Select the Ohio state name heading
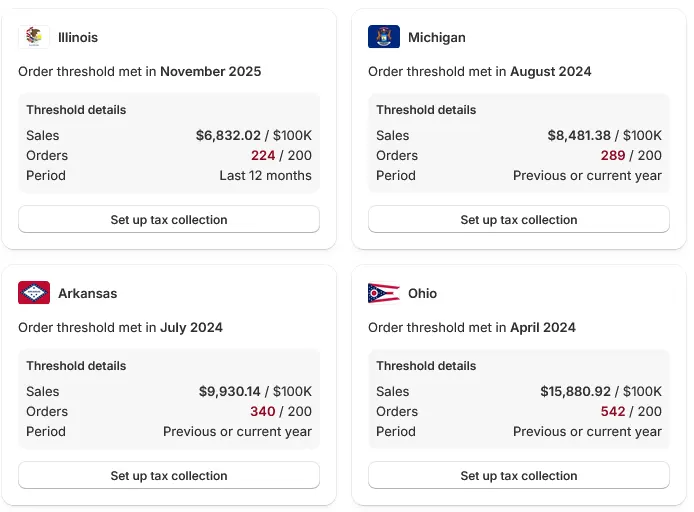 click(x=423, y=294)
